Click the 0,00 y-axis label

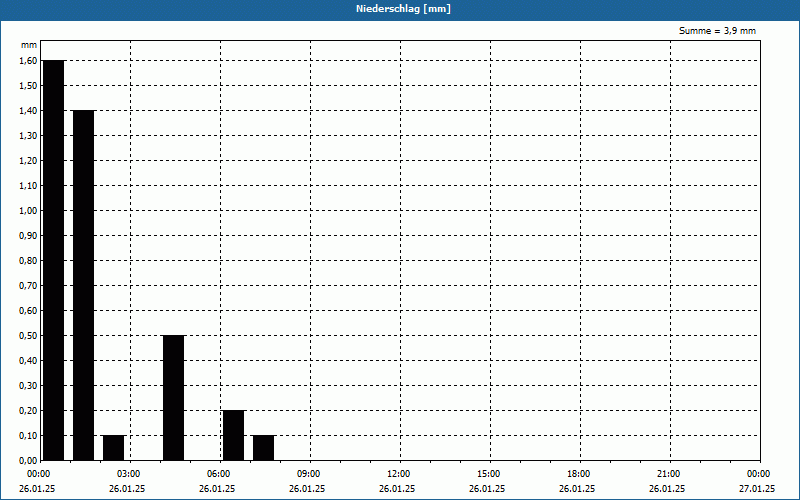[28, 461]
